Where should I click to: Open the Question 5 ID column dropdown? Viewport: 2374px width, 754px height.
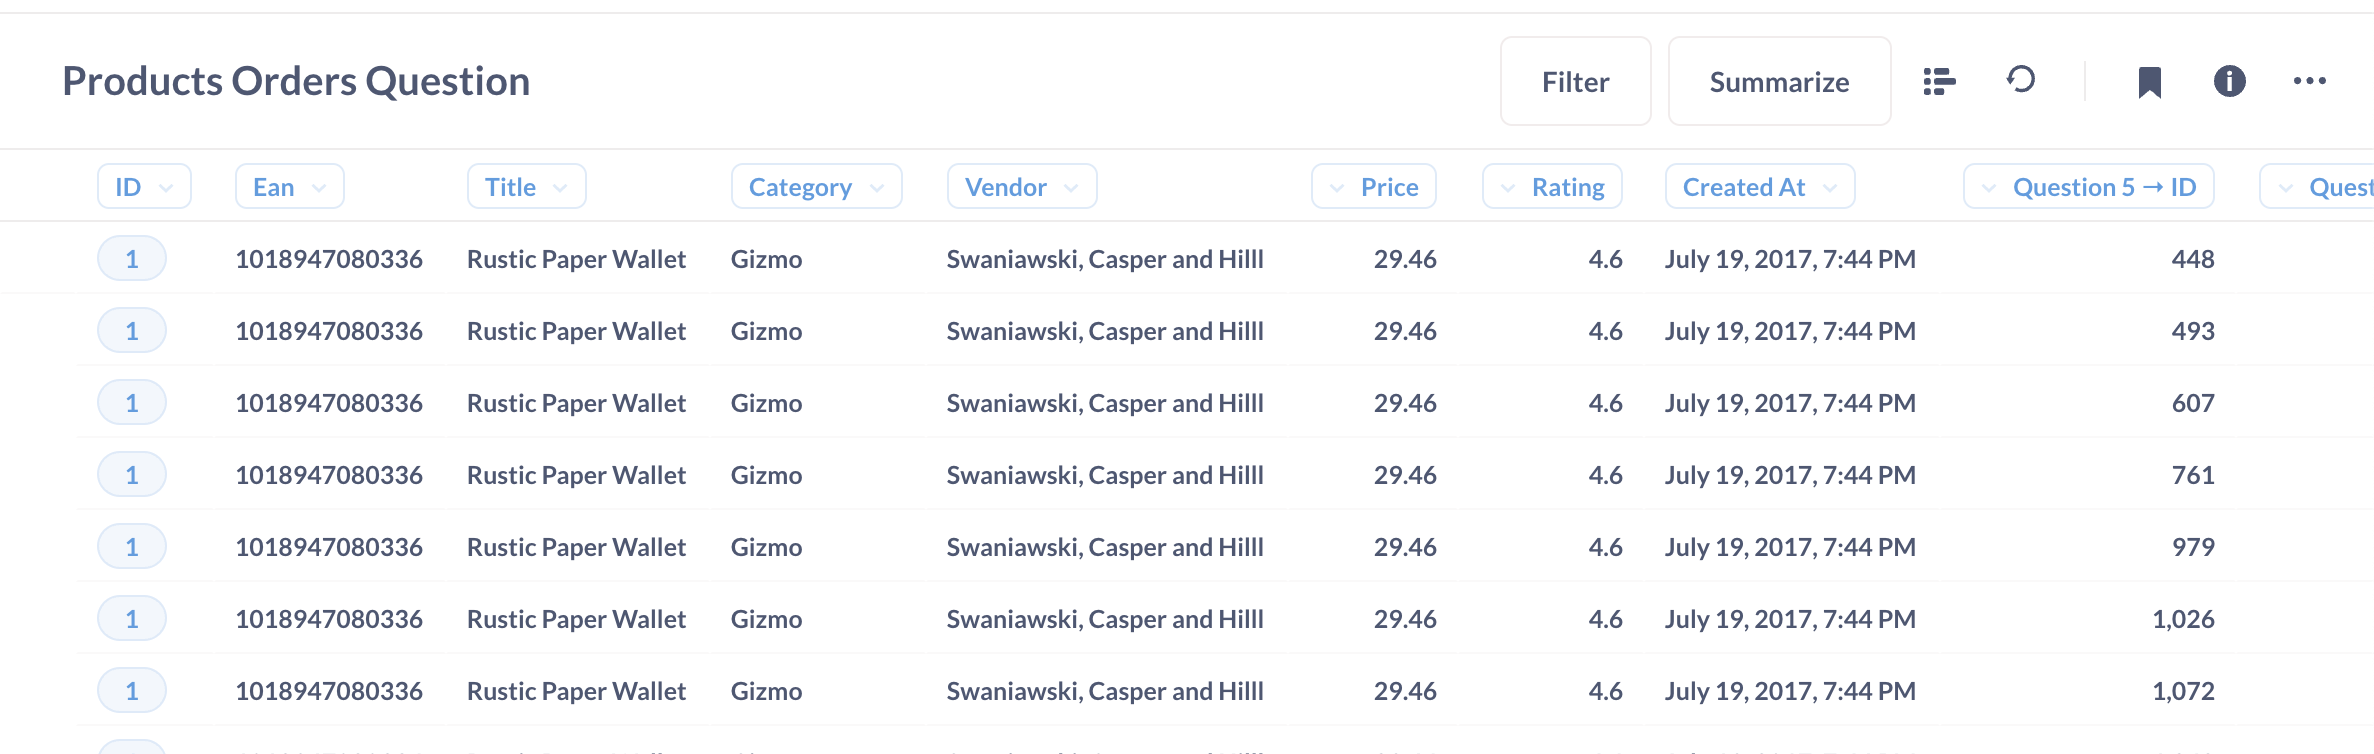coord(2089,186)
